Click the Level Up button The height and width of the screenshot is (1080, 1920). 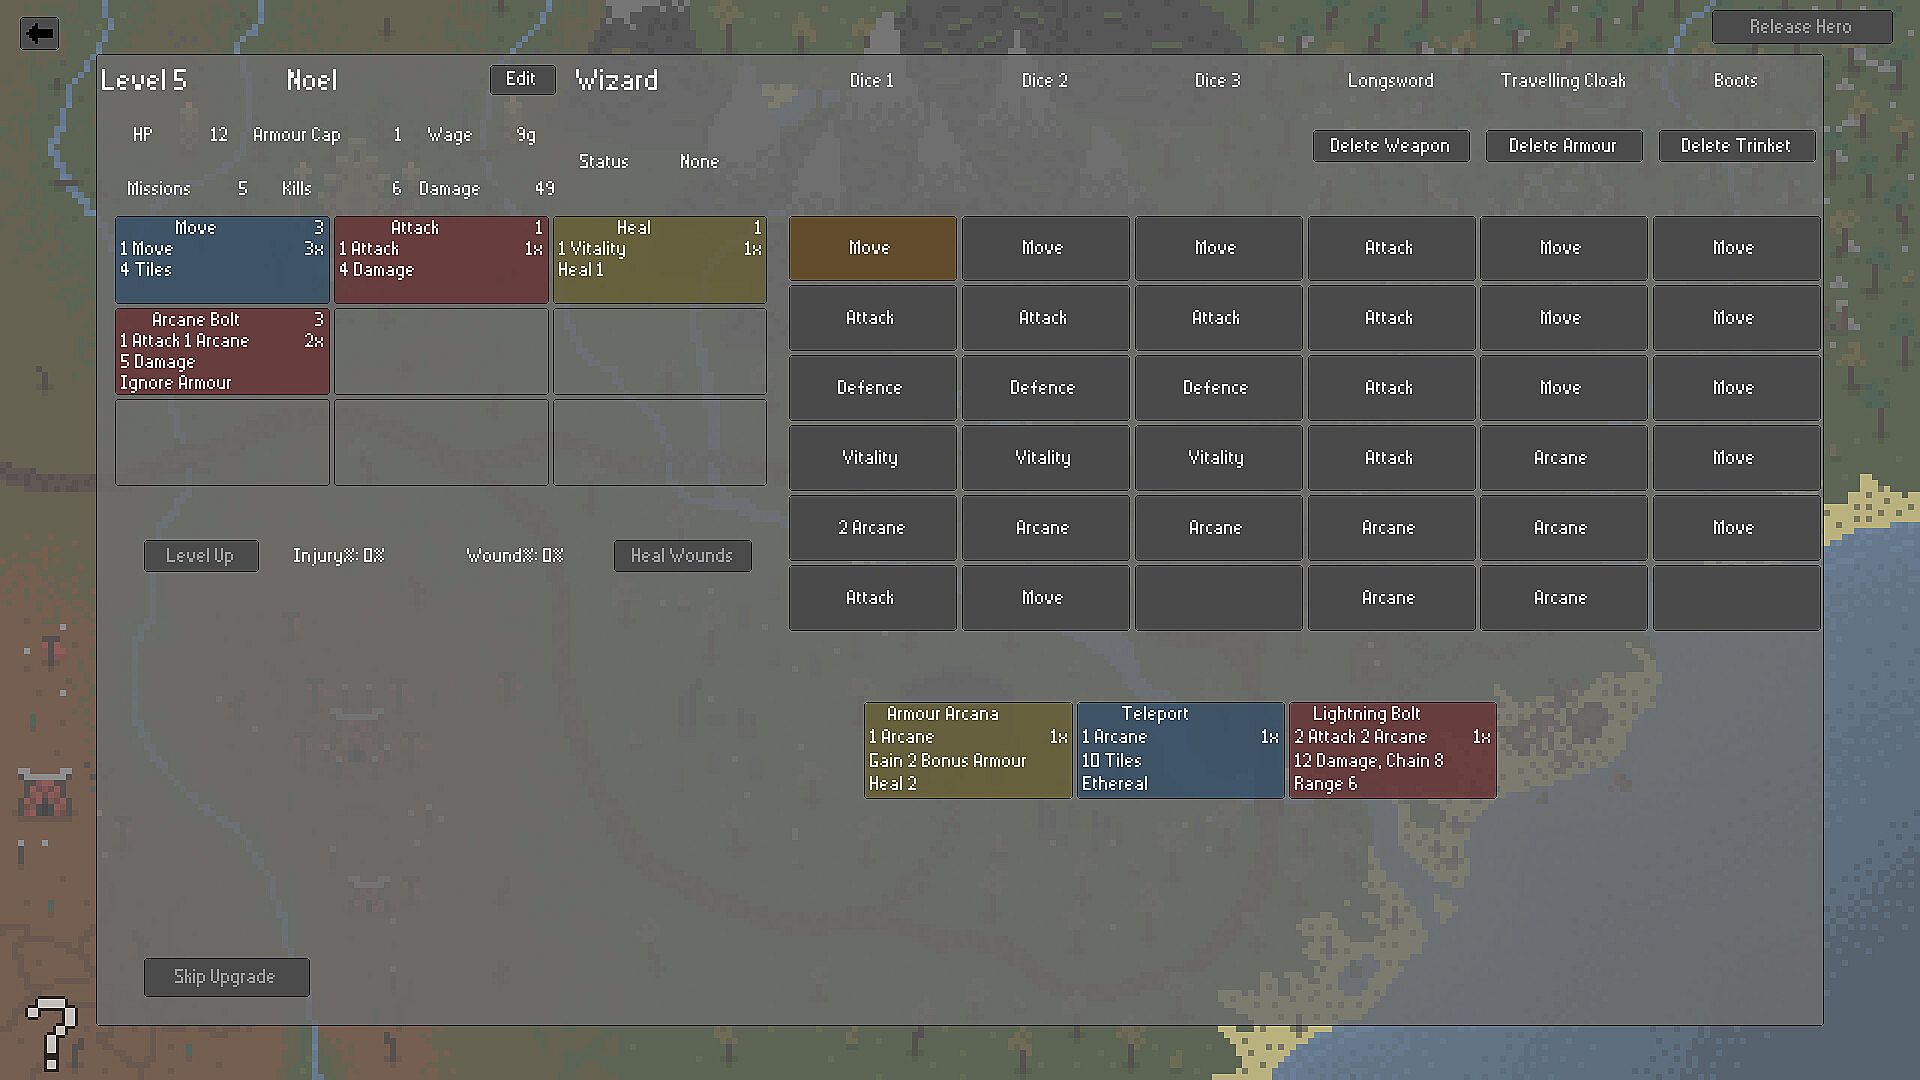201,556
